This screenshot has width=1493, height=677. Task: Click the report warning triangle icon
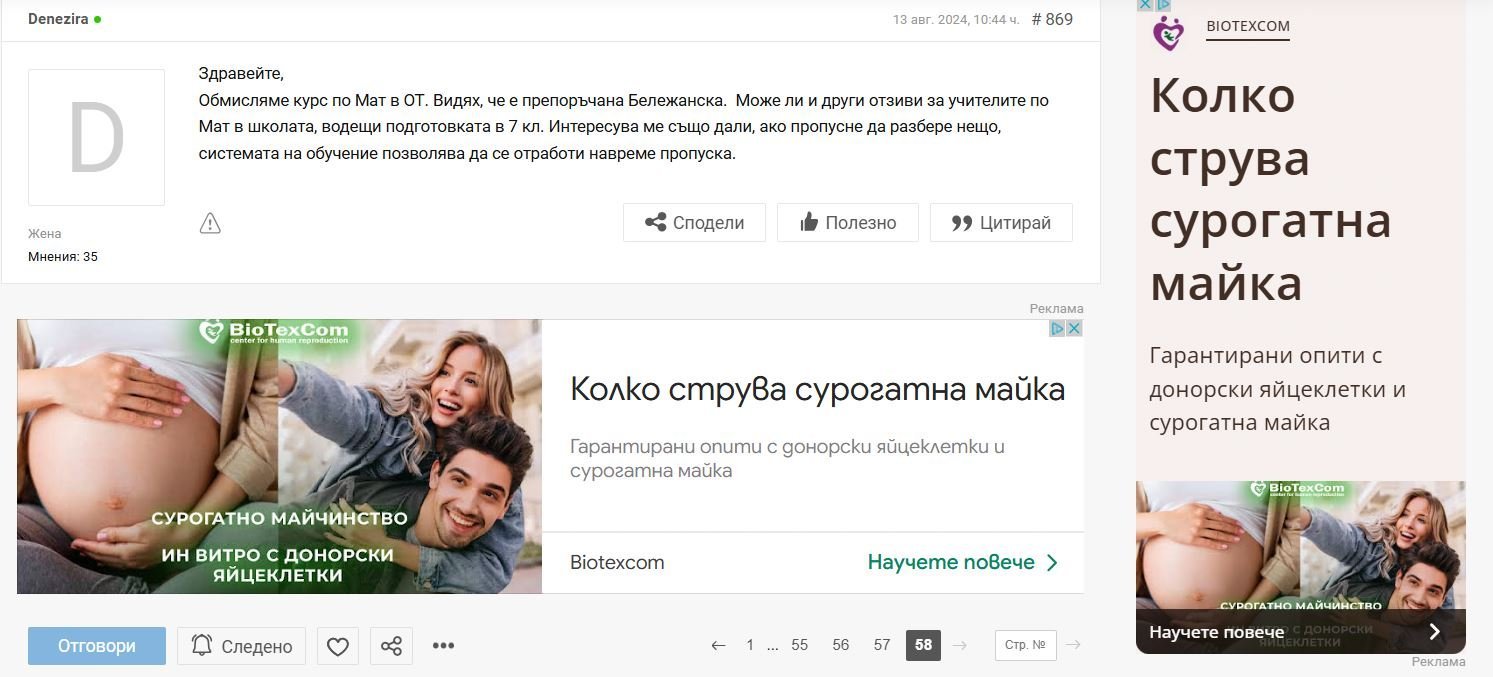coord(210,223)
